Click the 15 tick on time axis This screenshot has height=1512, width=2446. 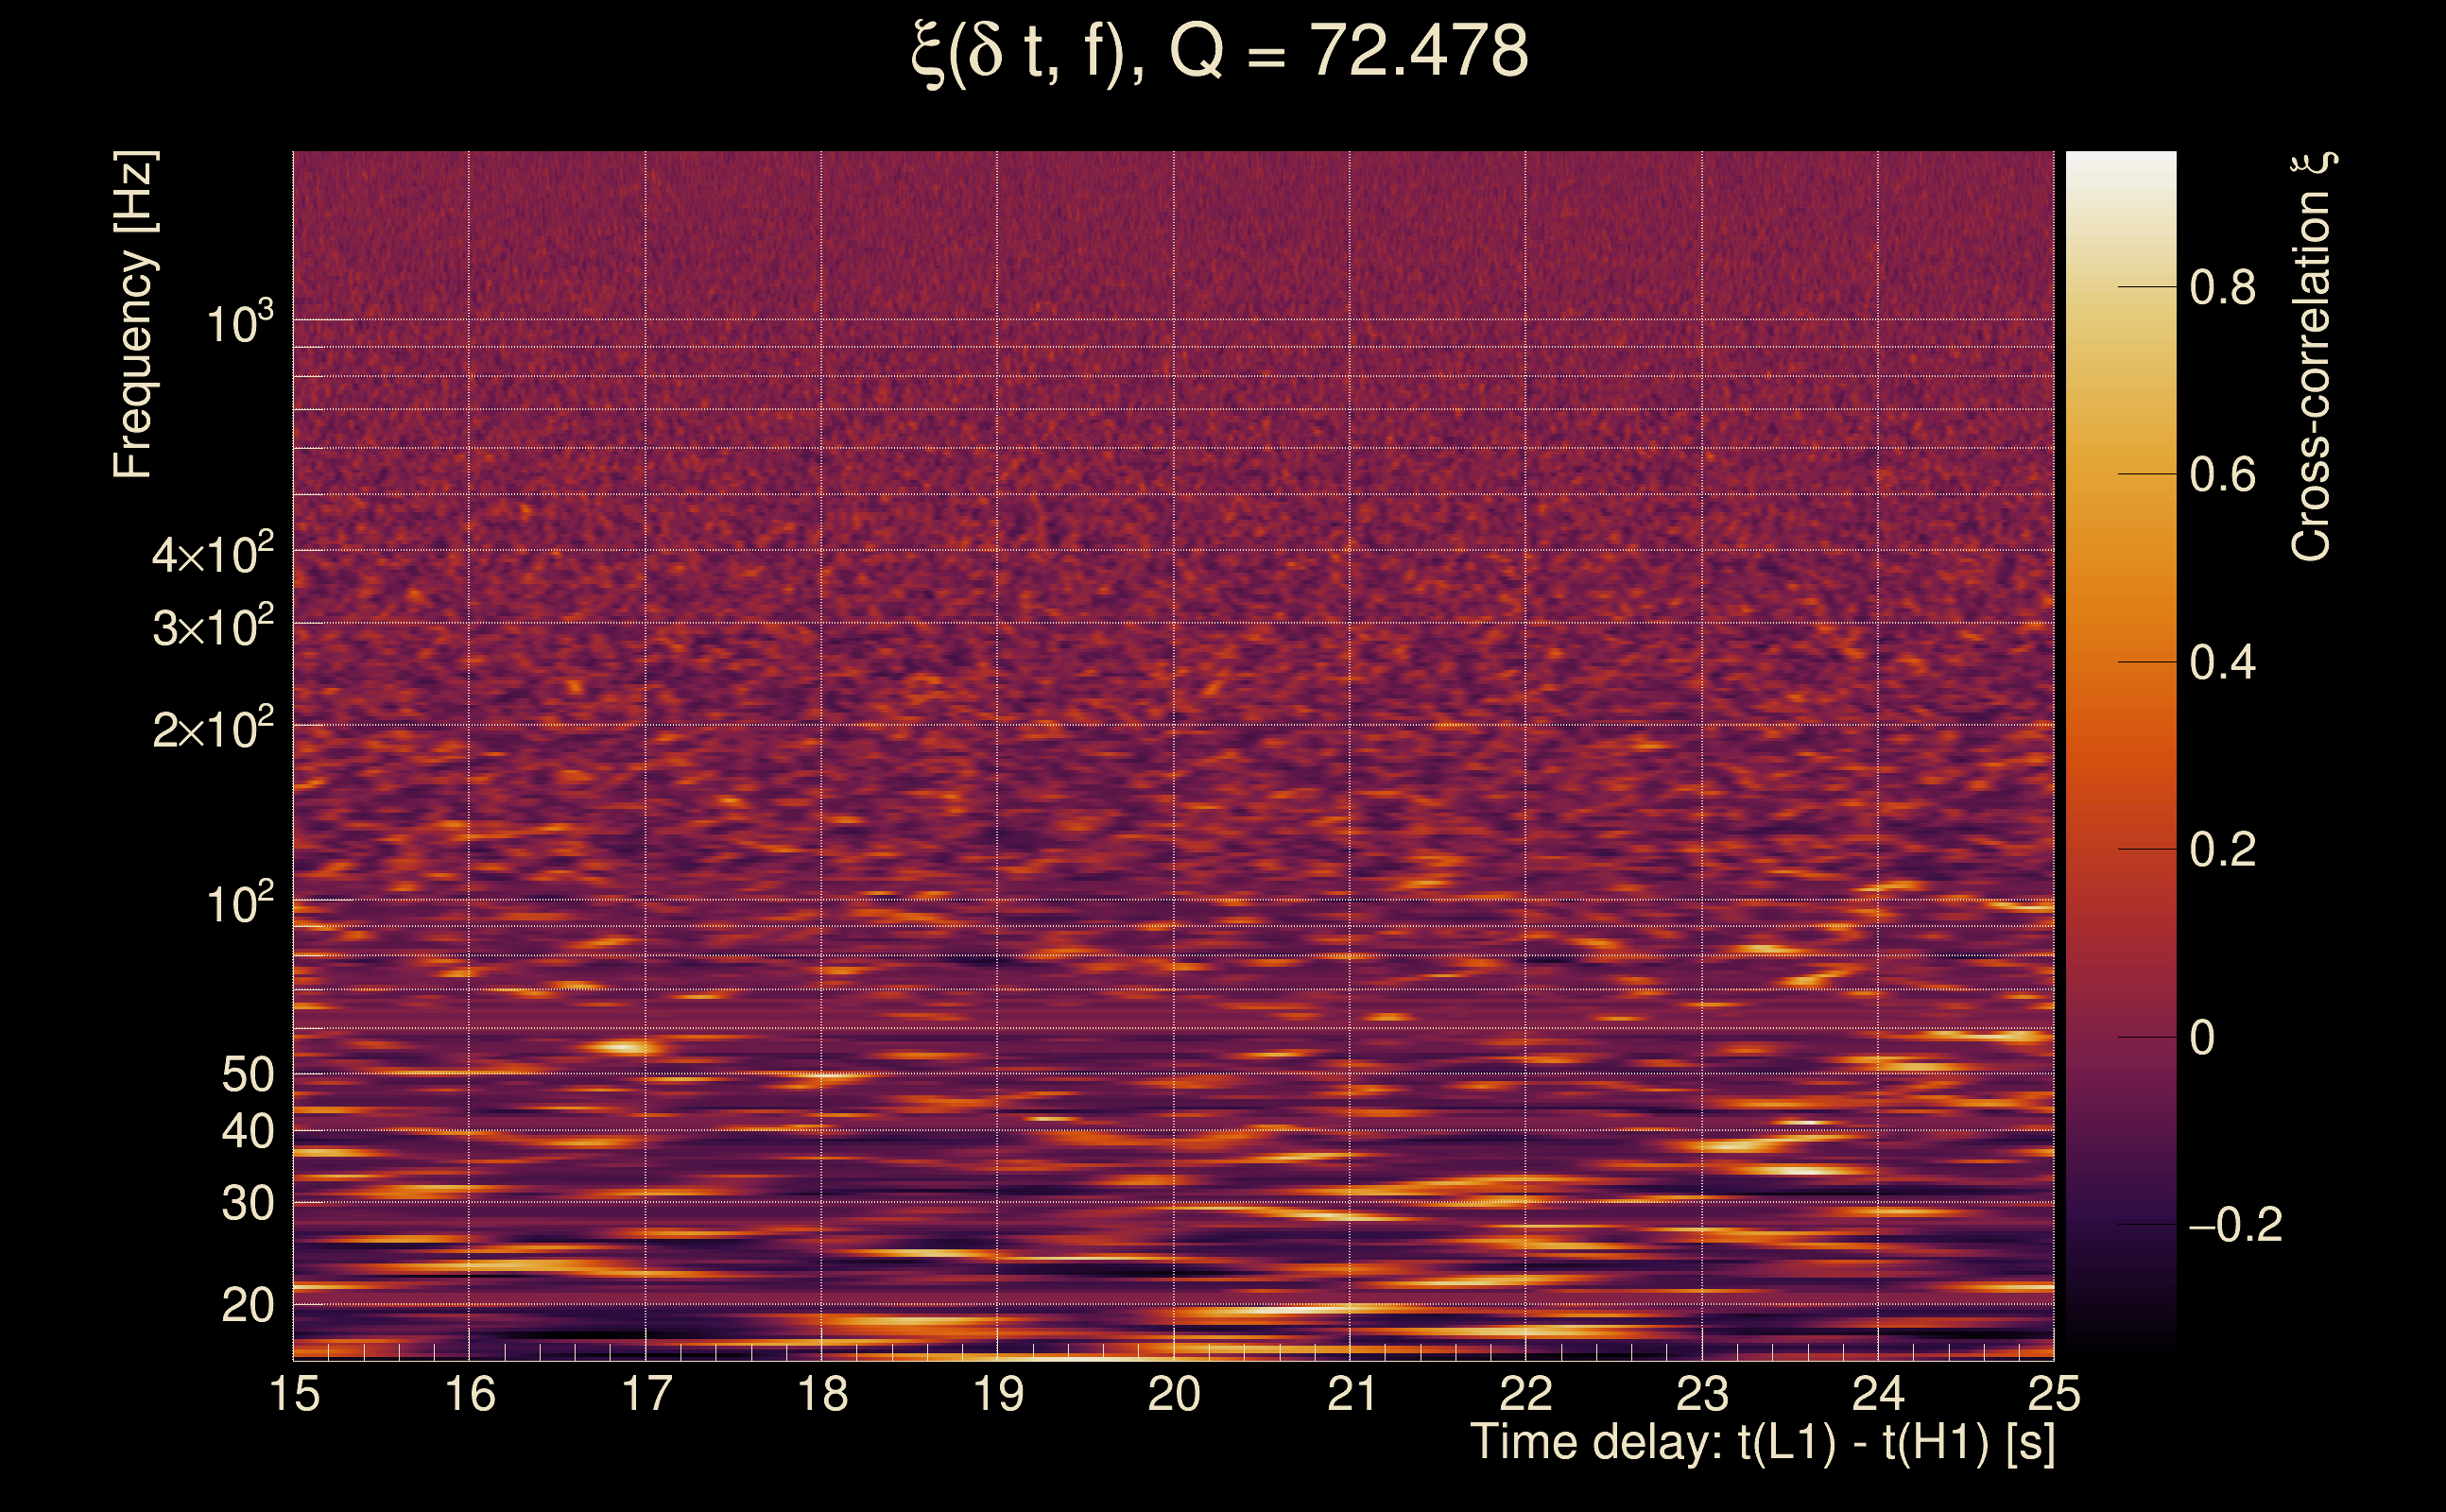pos(295,1394)
